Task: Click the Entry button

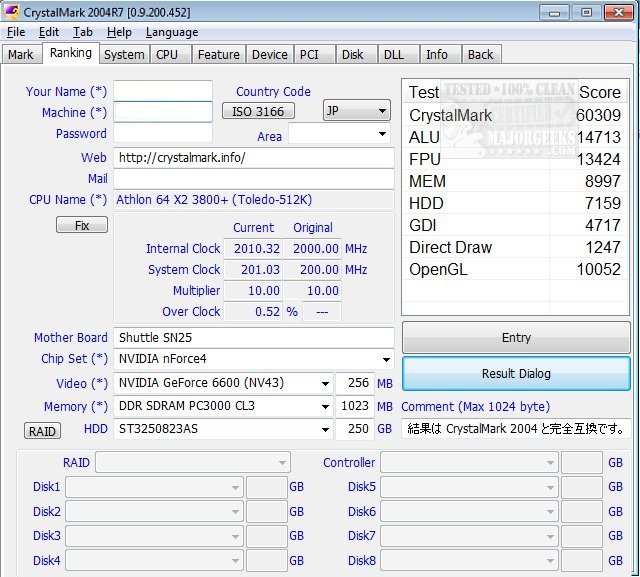Action: coord(516,337)
